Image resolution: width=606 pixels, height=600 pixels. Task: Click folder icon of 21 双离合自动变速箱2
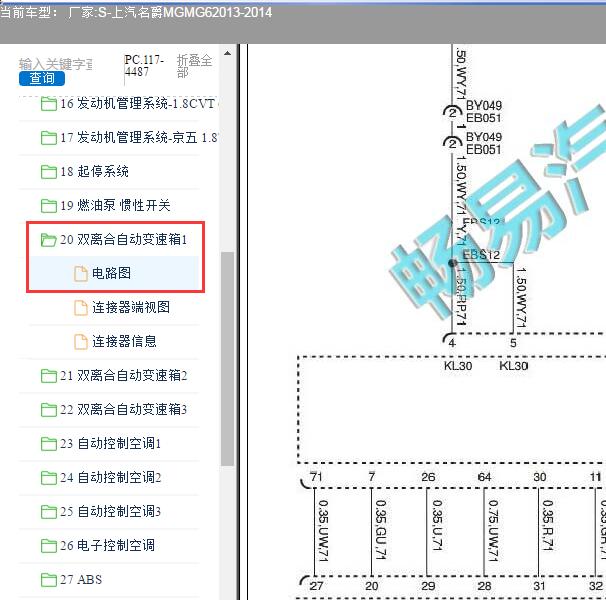pyautogui.click(x=48, y=376)
